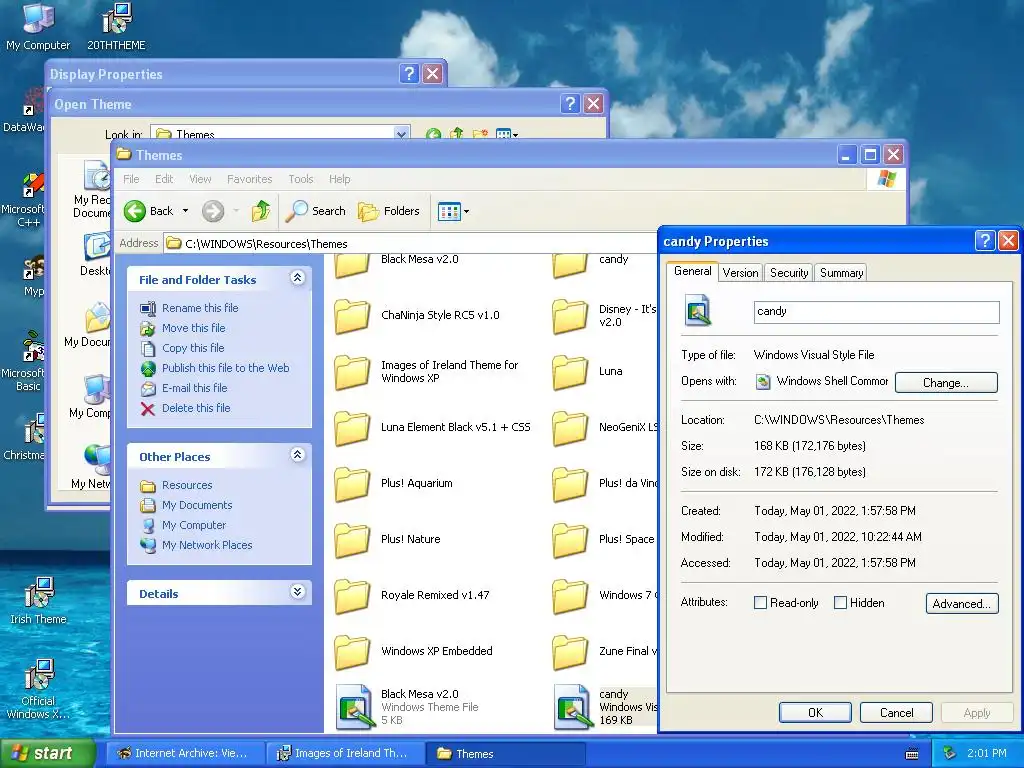
Task: Toggle the Folders pane button
Action: 389,211
